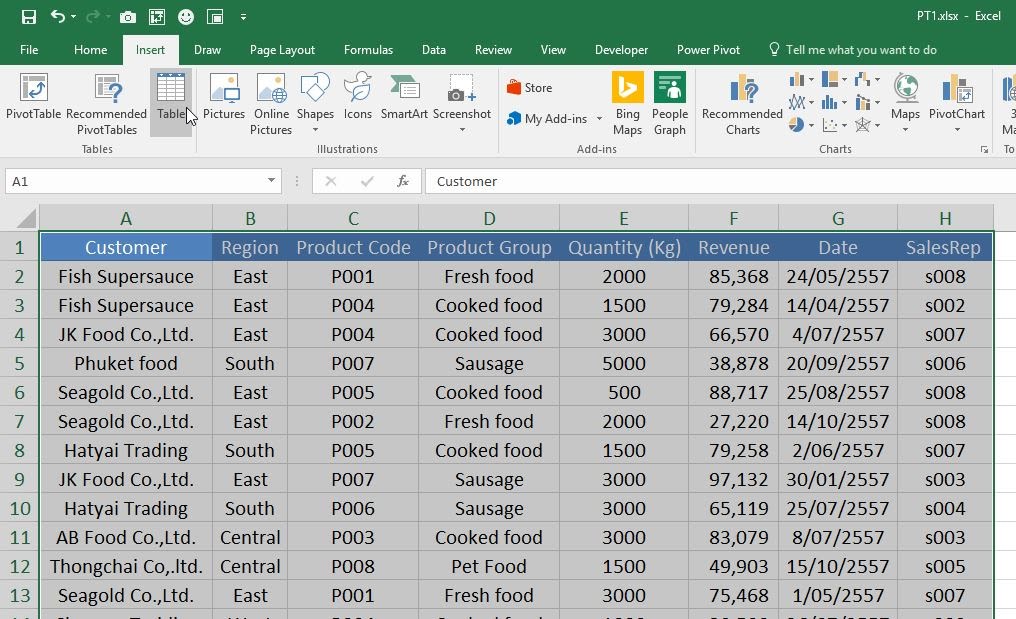The width and height of the screenshot is (1016, 619).
Task: Click the window layout icon in Quick Access Toolbar
Action: coord(215,17)
